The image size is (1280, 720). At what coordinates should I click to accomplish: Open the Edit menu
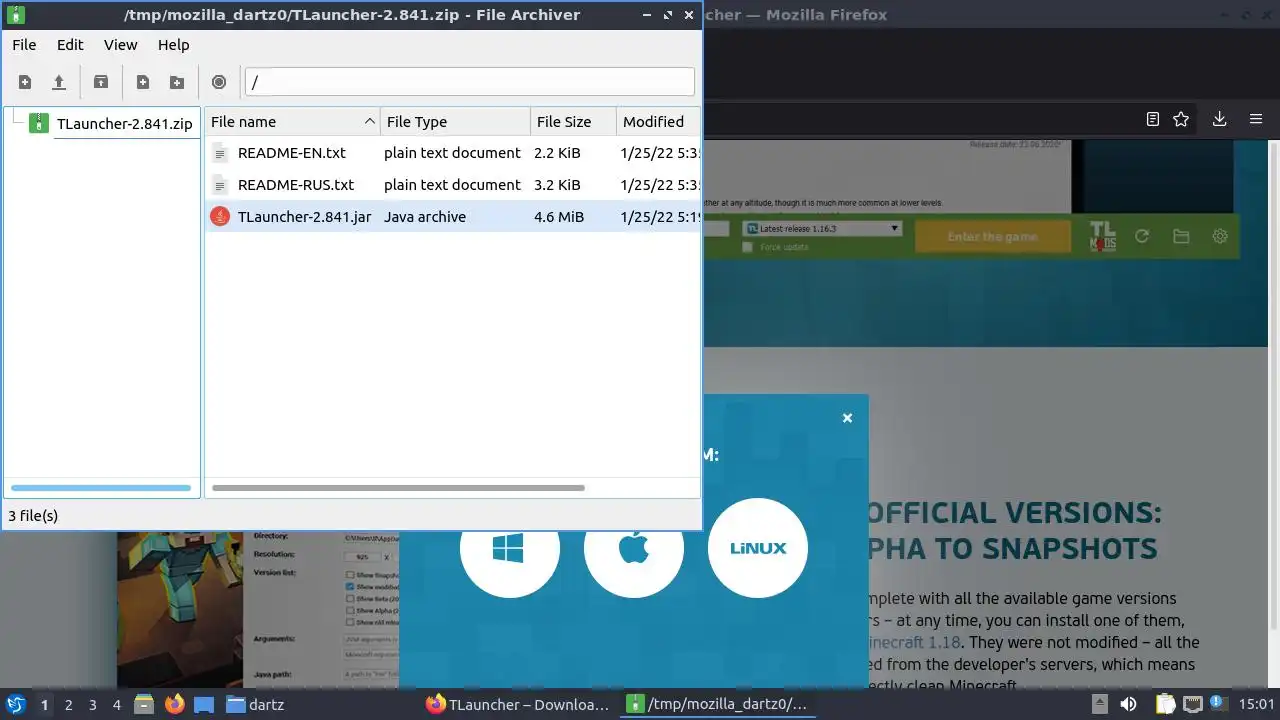pos(70,45)
